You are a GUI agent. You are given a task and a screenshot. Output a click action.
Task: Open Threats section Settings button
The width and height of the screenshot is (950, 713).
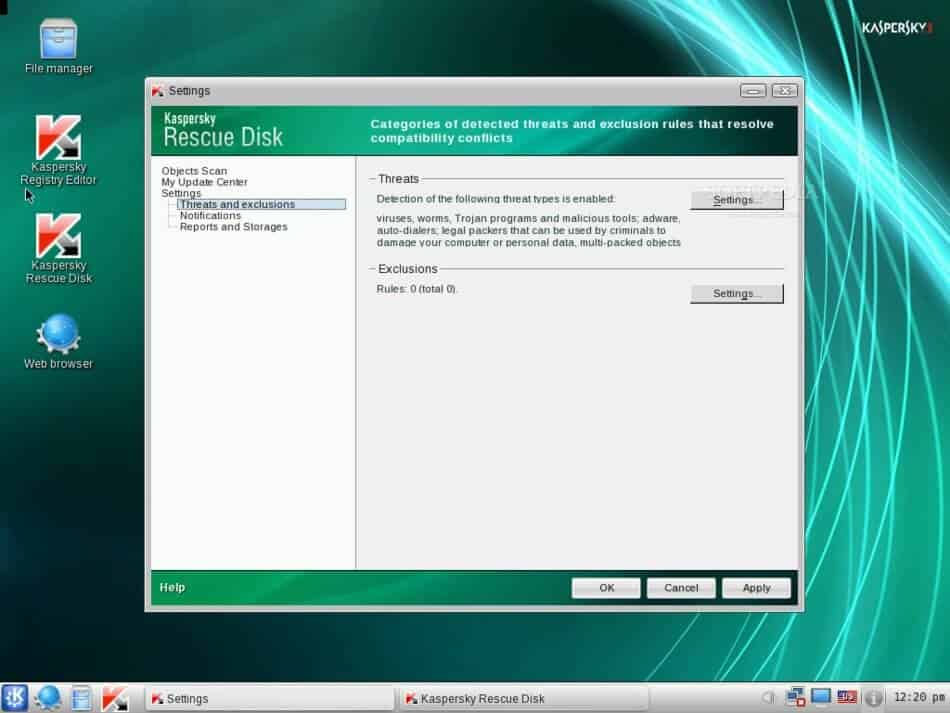tap(736, 200)
